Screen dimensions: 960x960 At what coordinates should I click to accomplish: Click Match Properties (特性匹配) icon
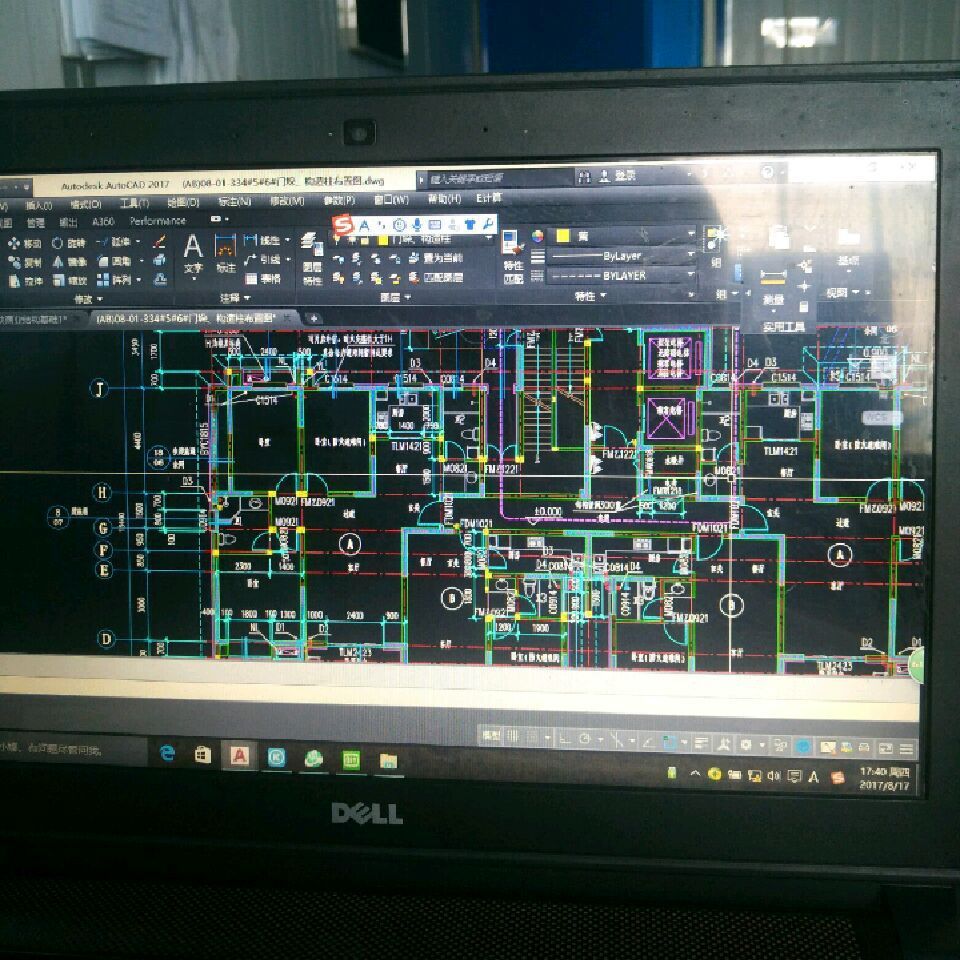(512, 256)
